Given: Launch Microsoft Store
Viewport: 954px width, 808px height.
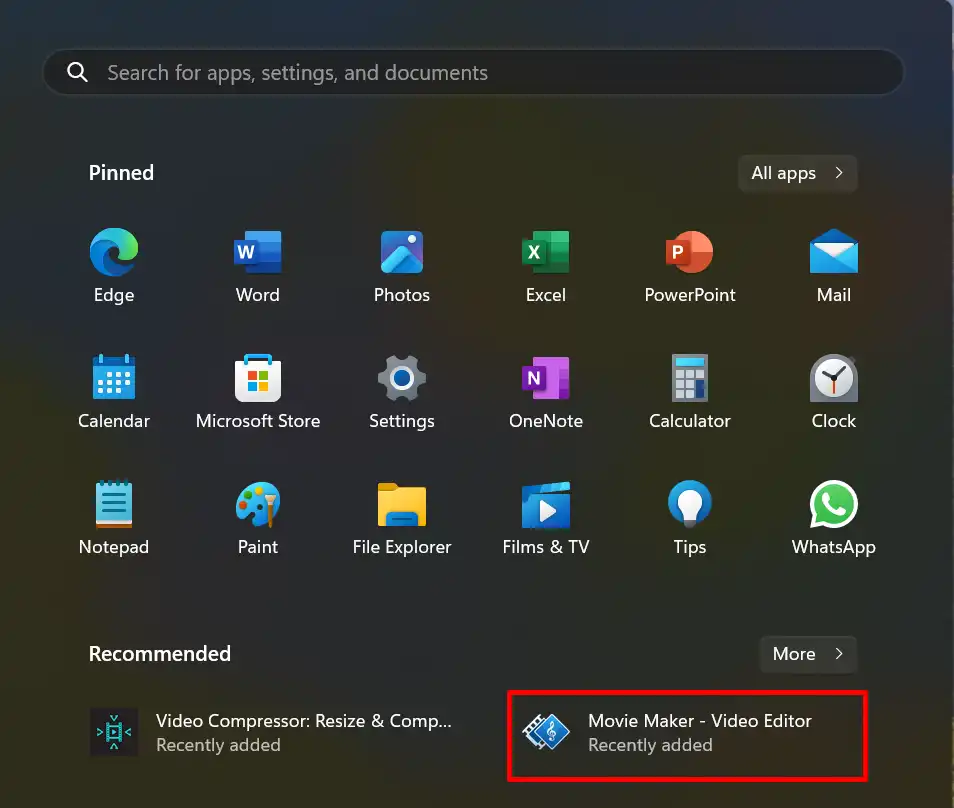Looking at the screenshot, I should [x=257, y=391].
